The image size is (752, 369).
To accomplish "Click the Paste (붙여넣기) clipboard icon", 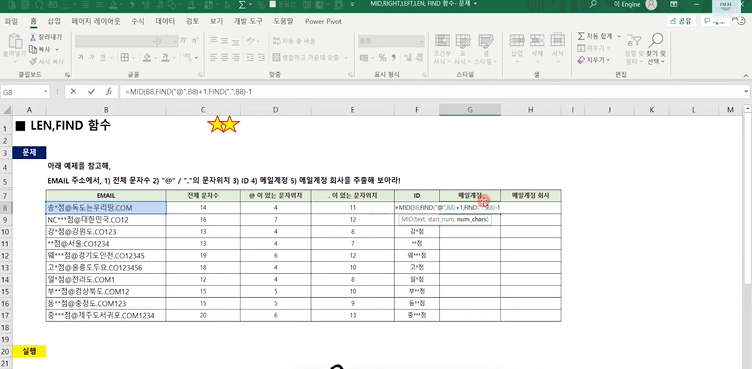I will point(16,42).
